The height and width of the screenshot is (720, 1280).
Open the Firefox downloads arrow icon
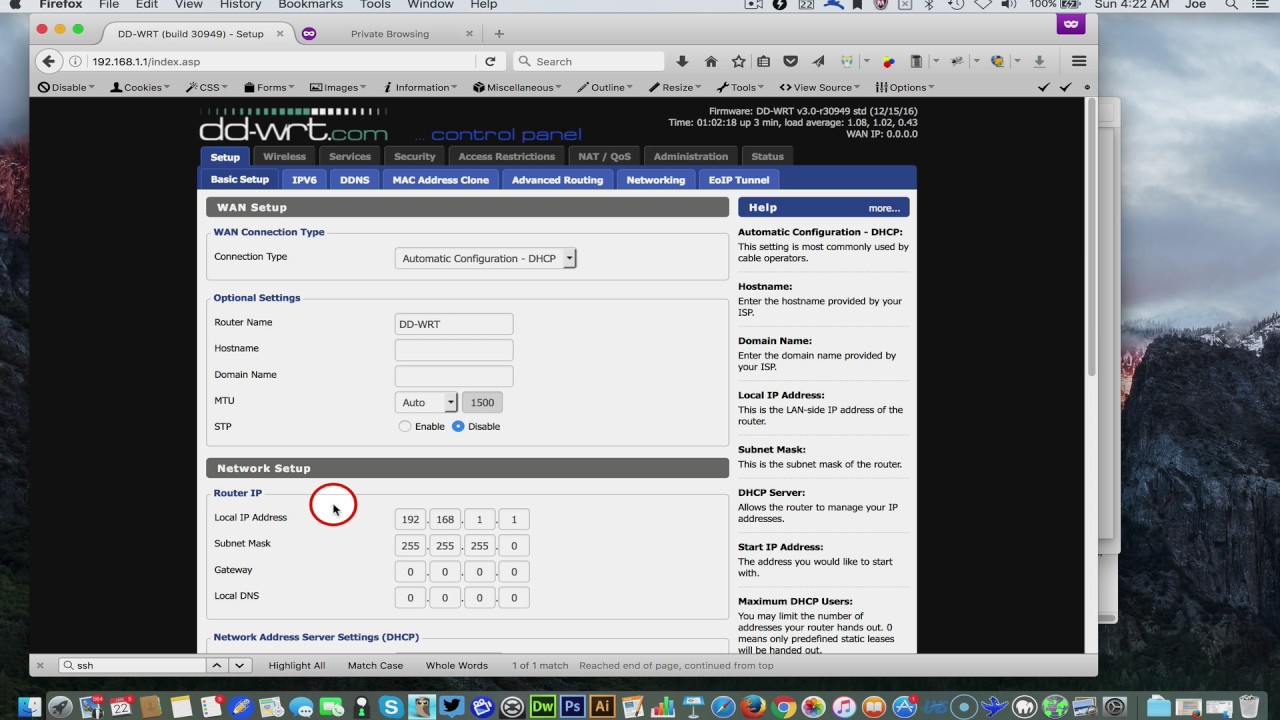(x=682, y=61)
